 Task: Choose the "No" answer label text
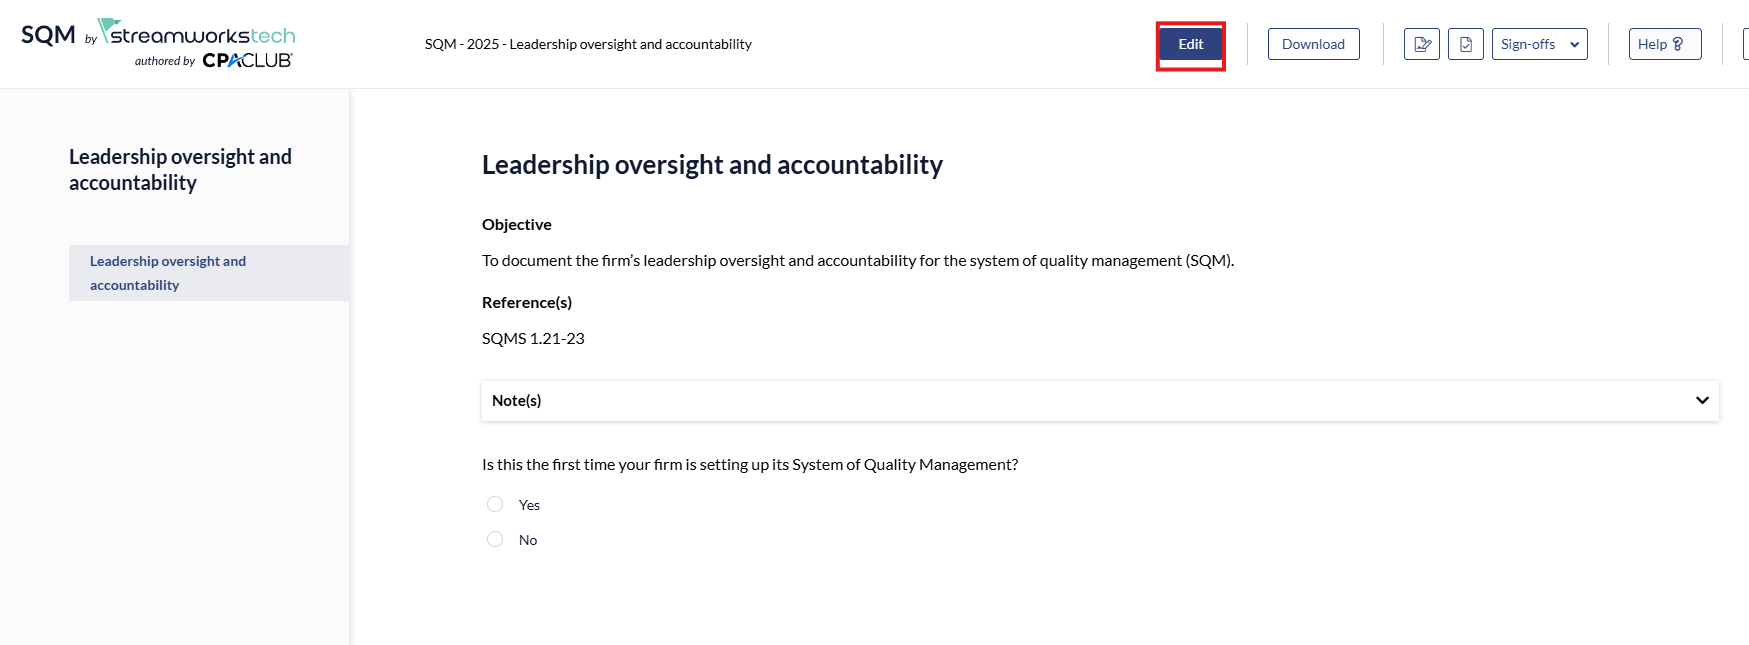point(528,540)
